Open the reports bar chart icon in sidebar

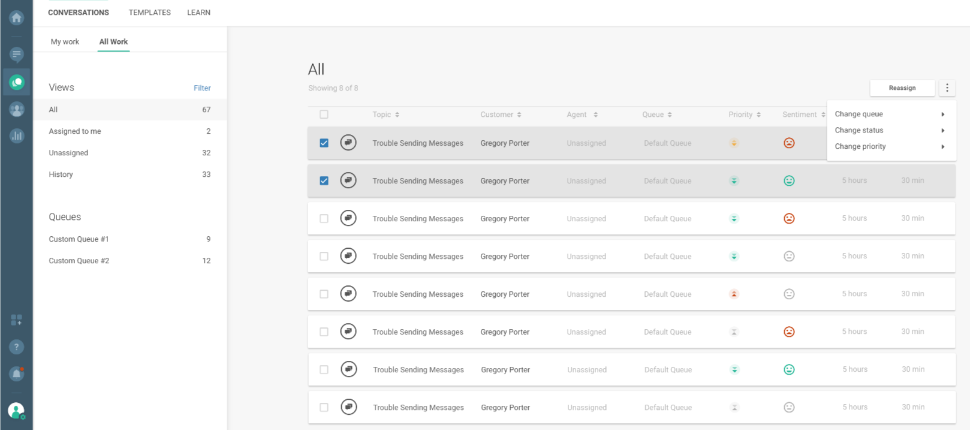[16, 136]
